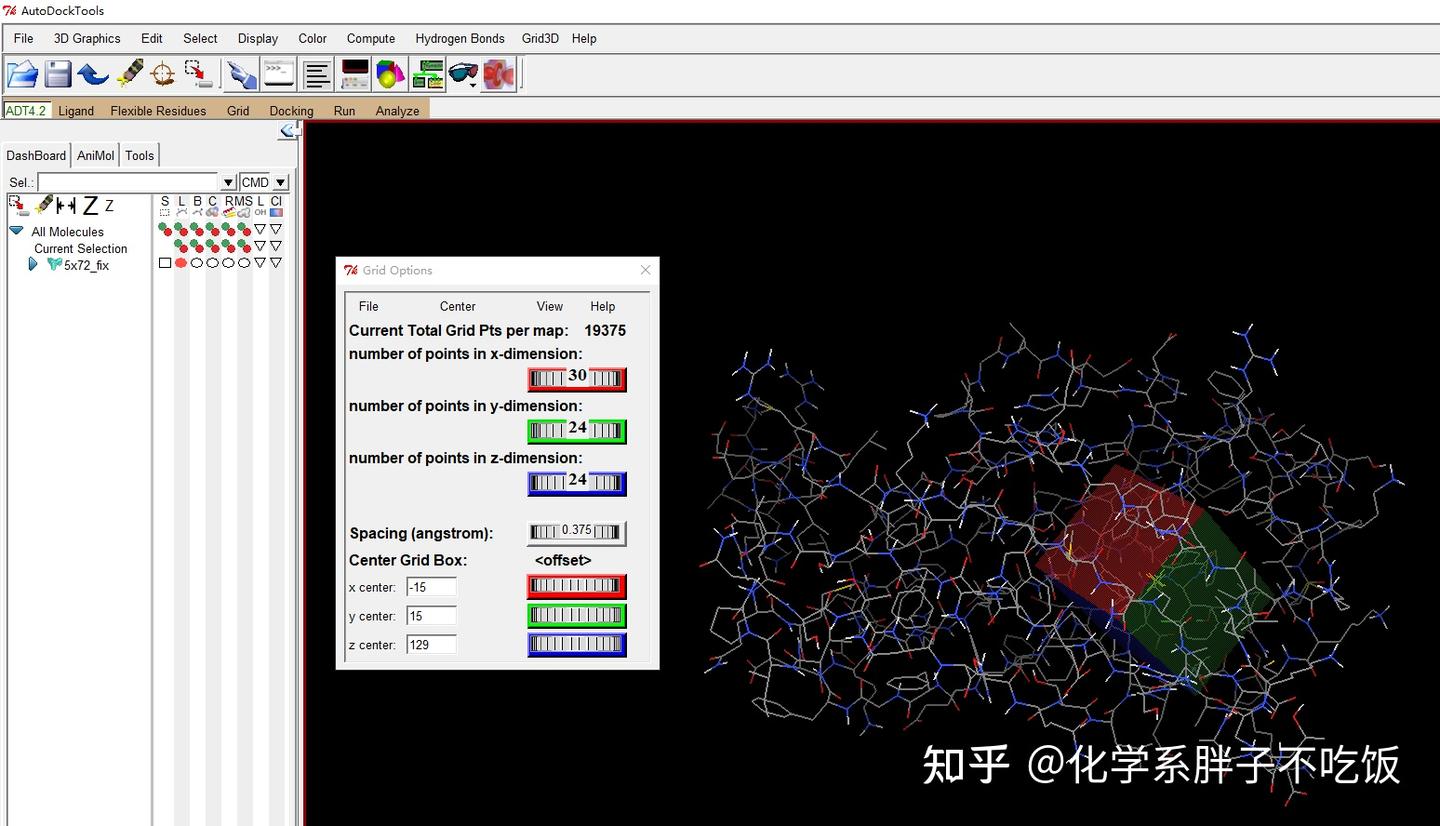The width and height of the screenshot is (1440, 826).
Task: Open the Python shell icon
Action: pos(278,73)
